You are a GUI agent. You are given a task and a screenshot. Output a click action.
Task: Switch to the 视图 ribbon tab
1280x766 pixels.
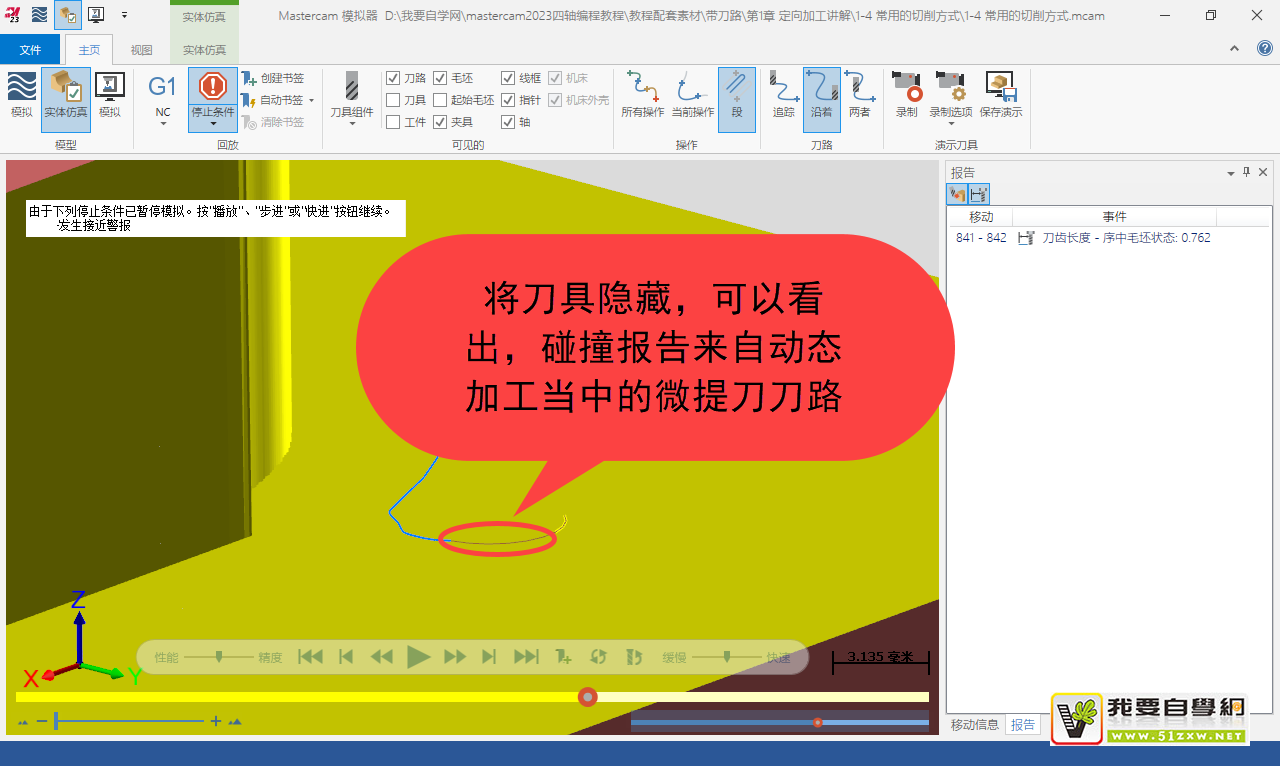point(142,50)
